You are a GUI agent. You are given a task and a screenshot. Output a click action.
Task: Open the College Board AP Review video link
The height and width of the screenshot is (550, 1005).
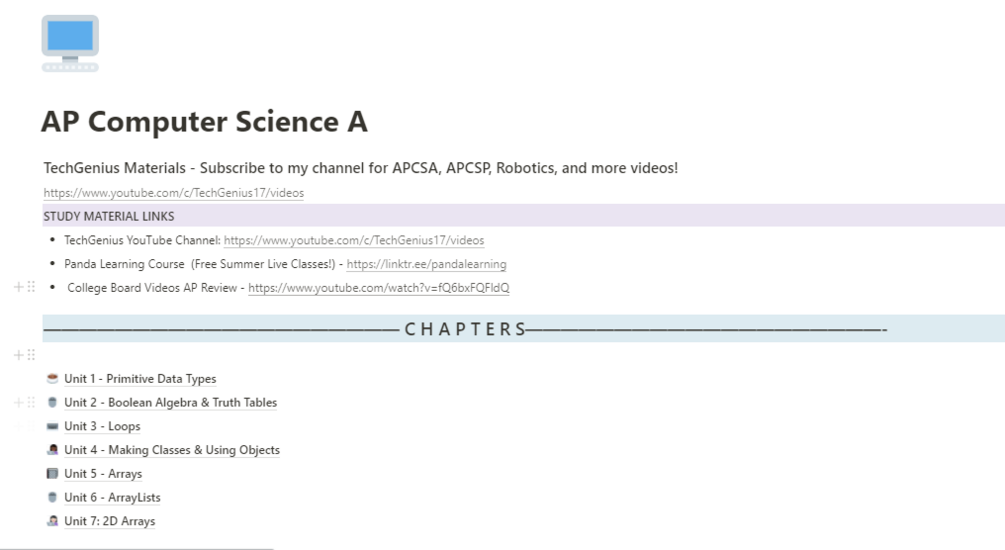378,288
